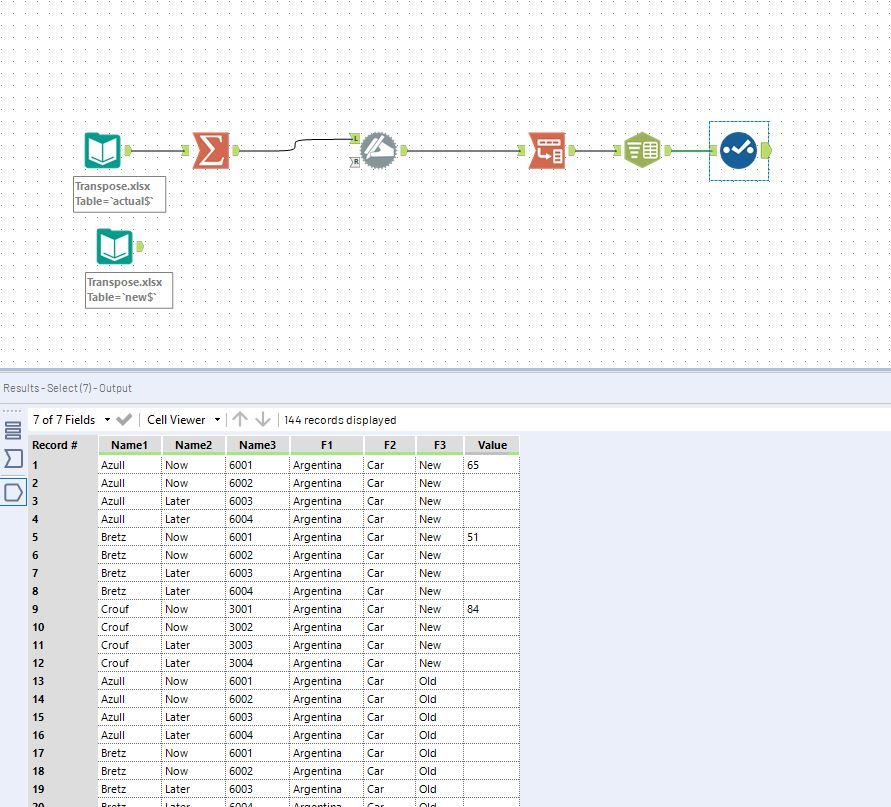Select the Table tool
The width and height of the screenshot is (891, 807).
[642, 151]
